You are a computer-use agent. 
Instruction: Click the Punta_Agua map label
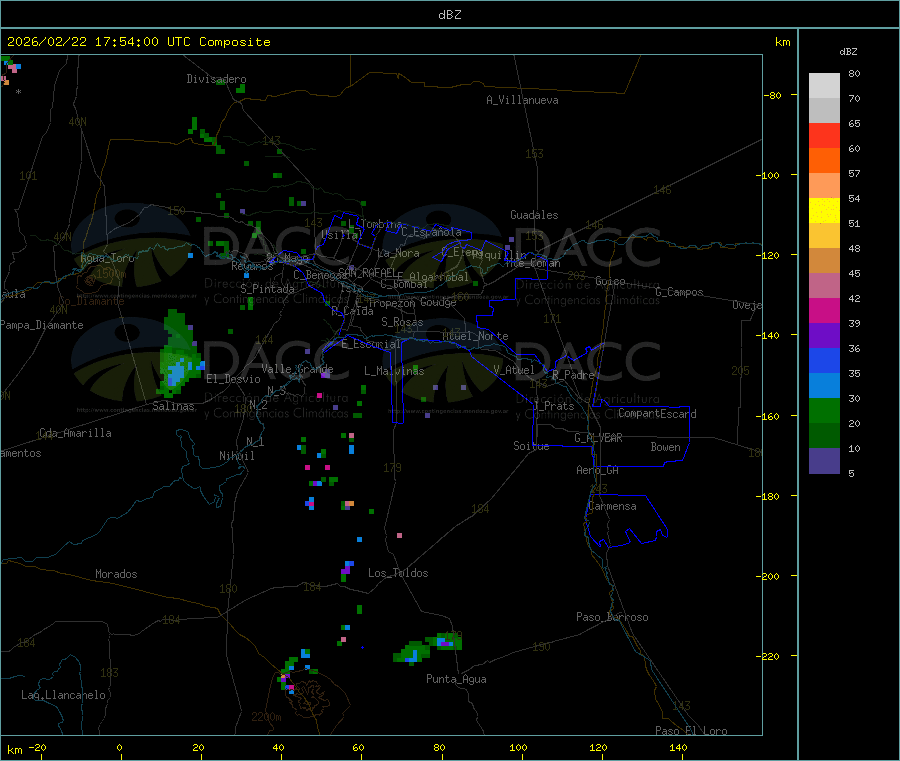(456, 679)
